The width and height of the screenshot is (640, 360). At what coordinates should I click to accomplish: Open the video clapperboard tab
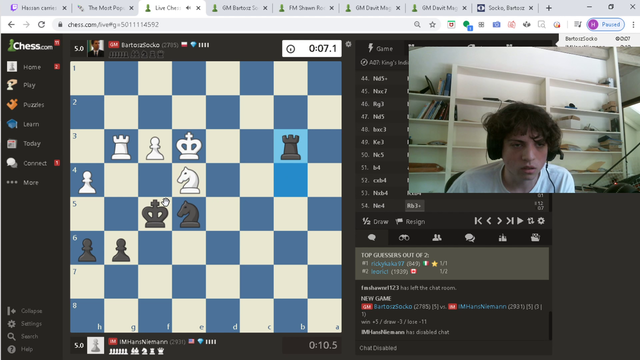tap(535, 238)
